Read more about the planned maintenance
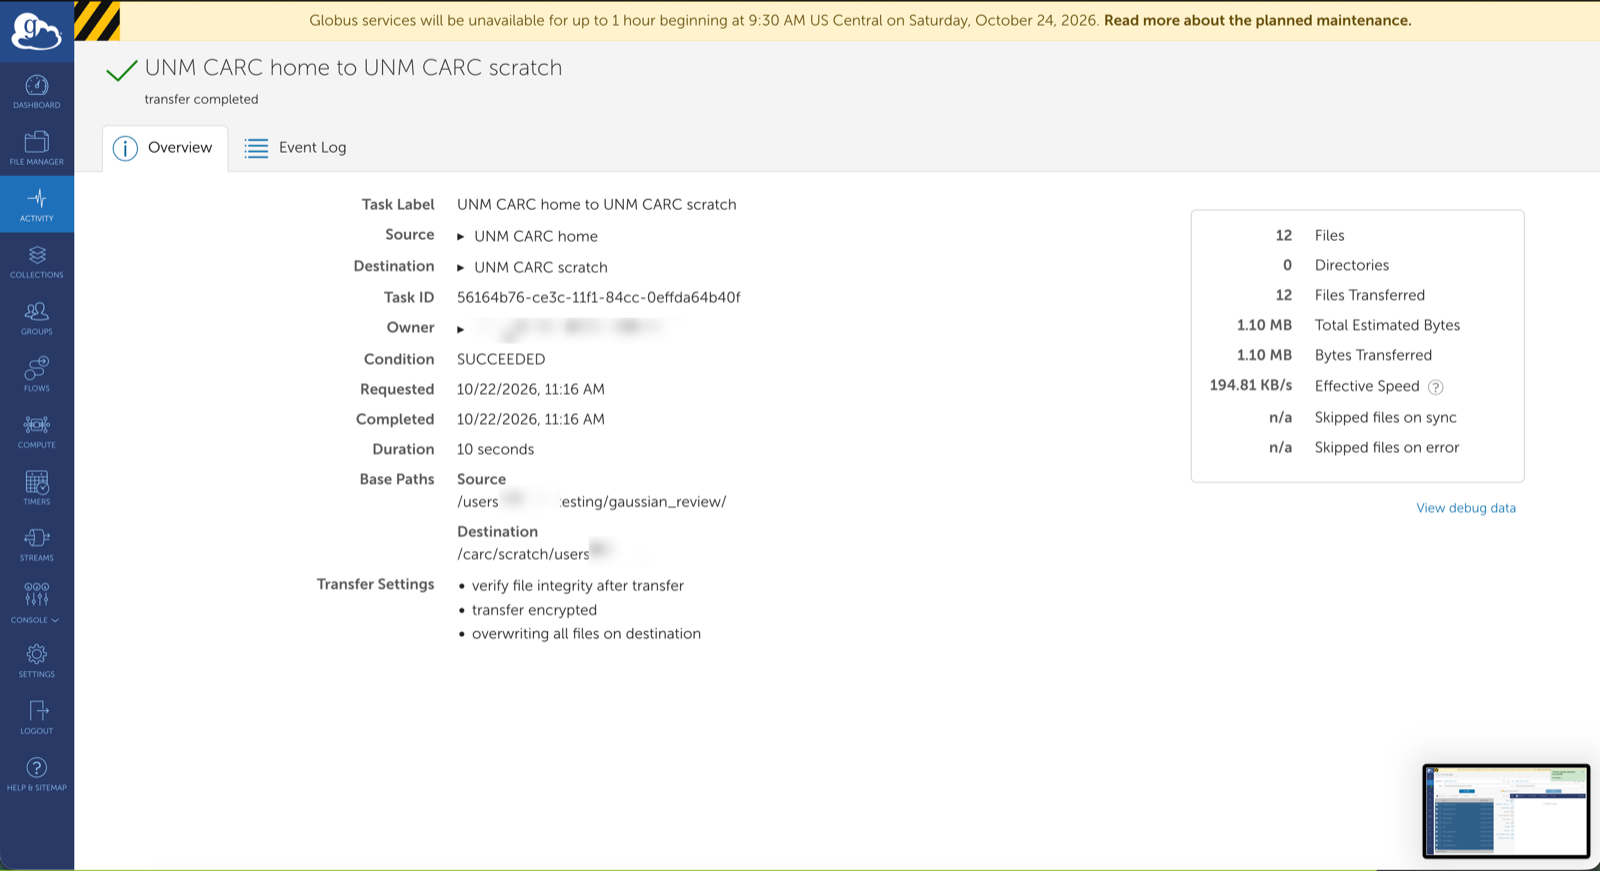The image size is (1600, 871). [x=1258, y=20]
